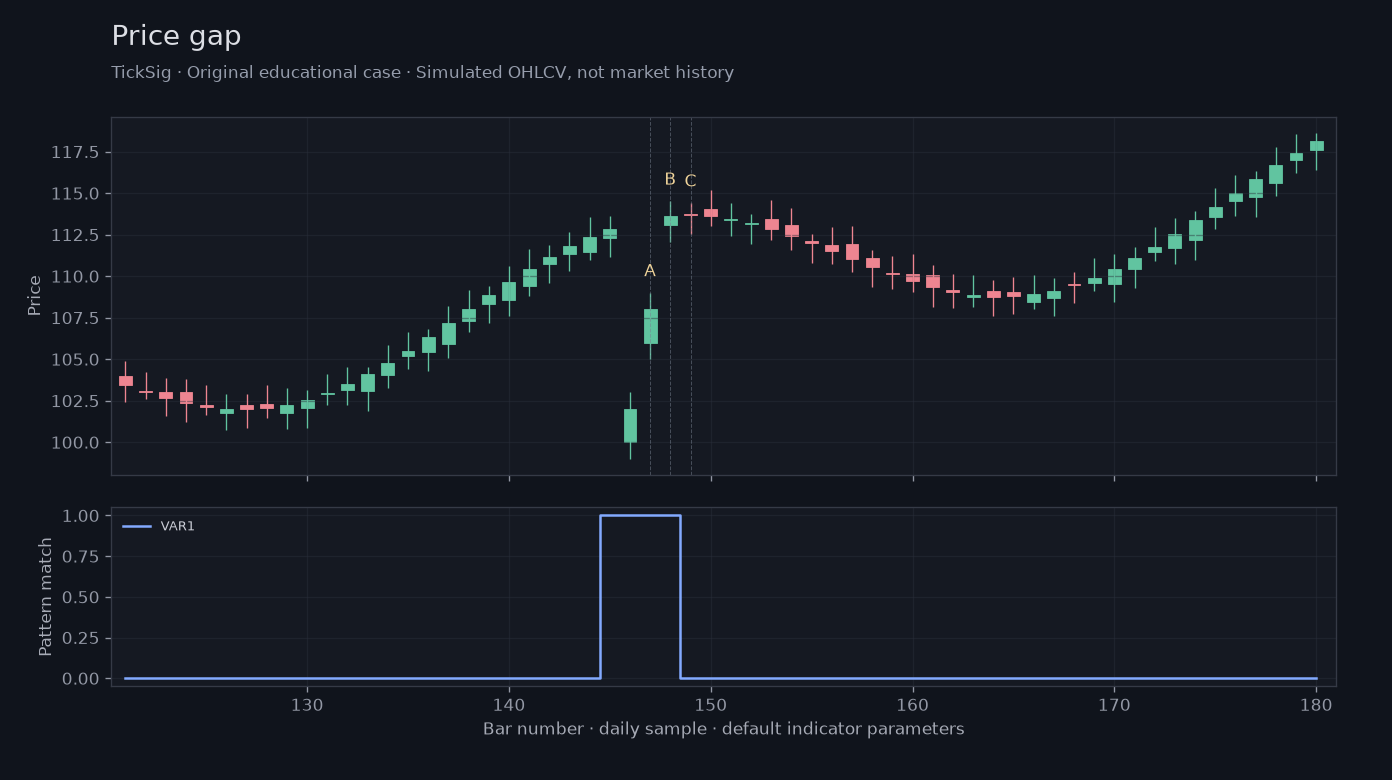Screen dimensions: 1392x780
Task: Click bar number tick 150
Action: coord(711,704)
